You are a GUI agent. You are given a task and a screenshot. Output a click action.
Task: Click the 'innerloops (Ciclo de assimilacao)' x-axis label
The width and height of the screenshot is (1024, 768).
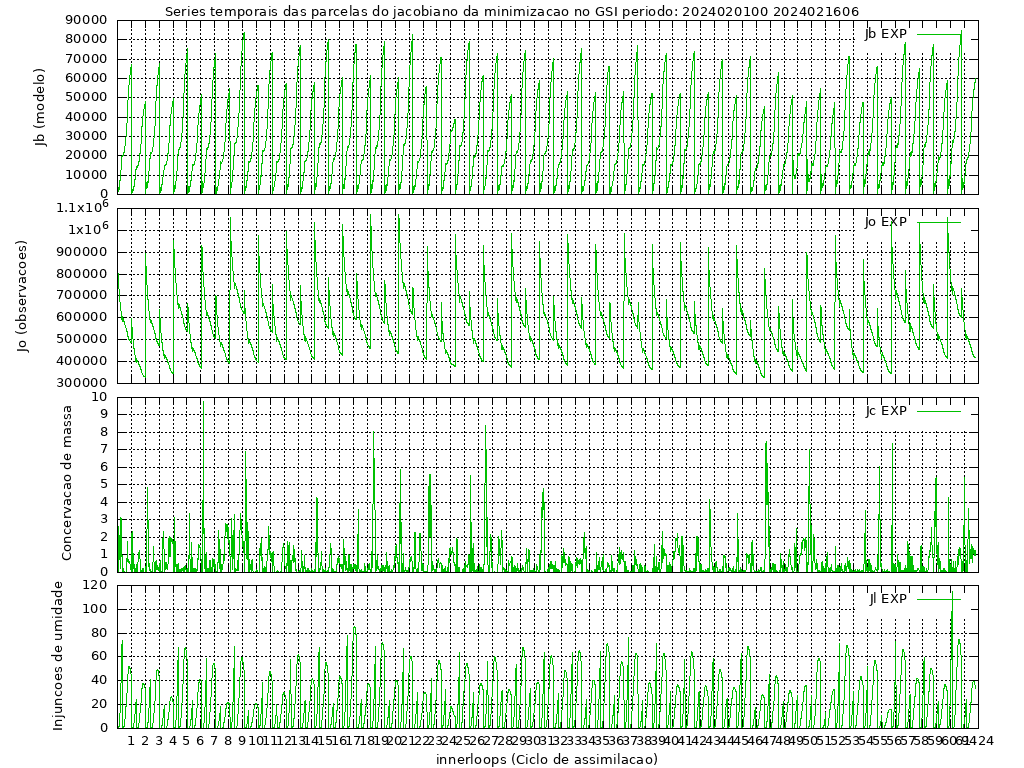click(x=547, y=759)
